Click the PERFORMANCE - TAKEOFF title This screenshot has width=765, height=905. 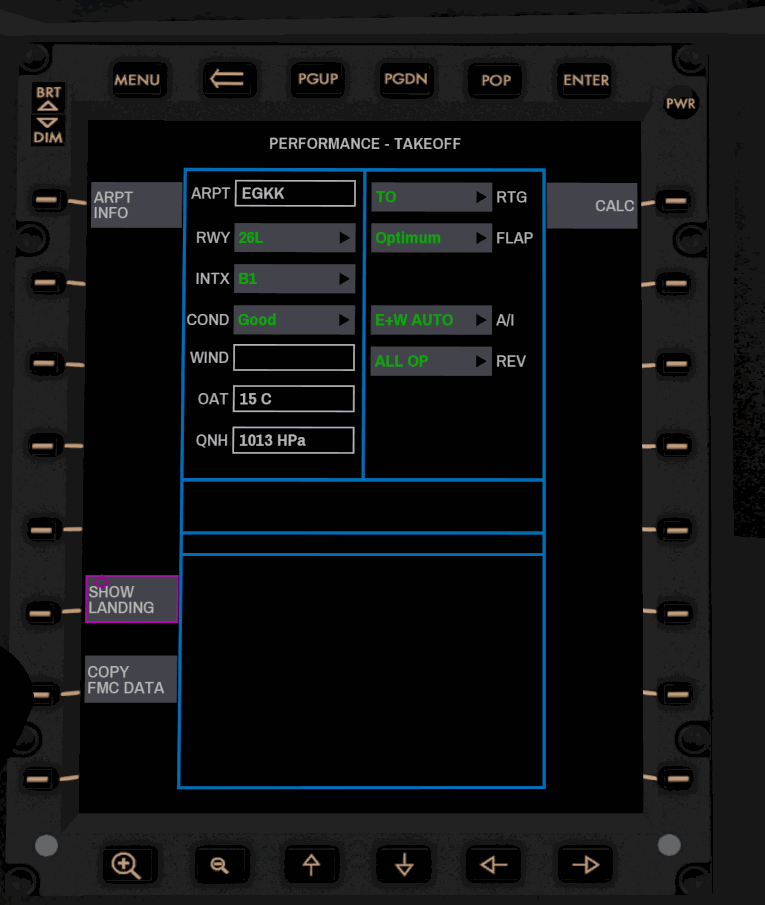[x=365, y=144]
